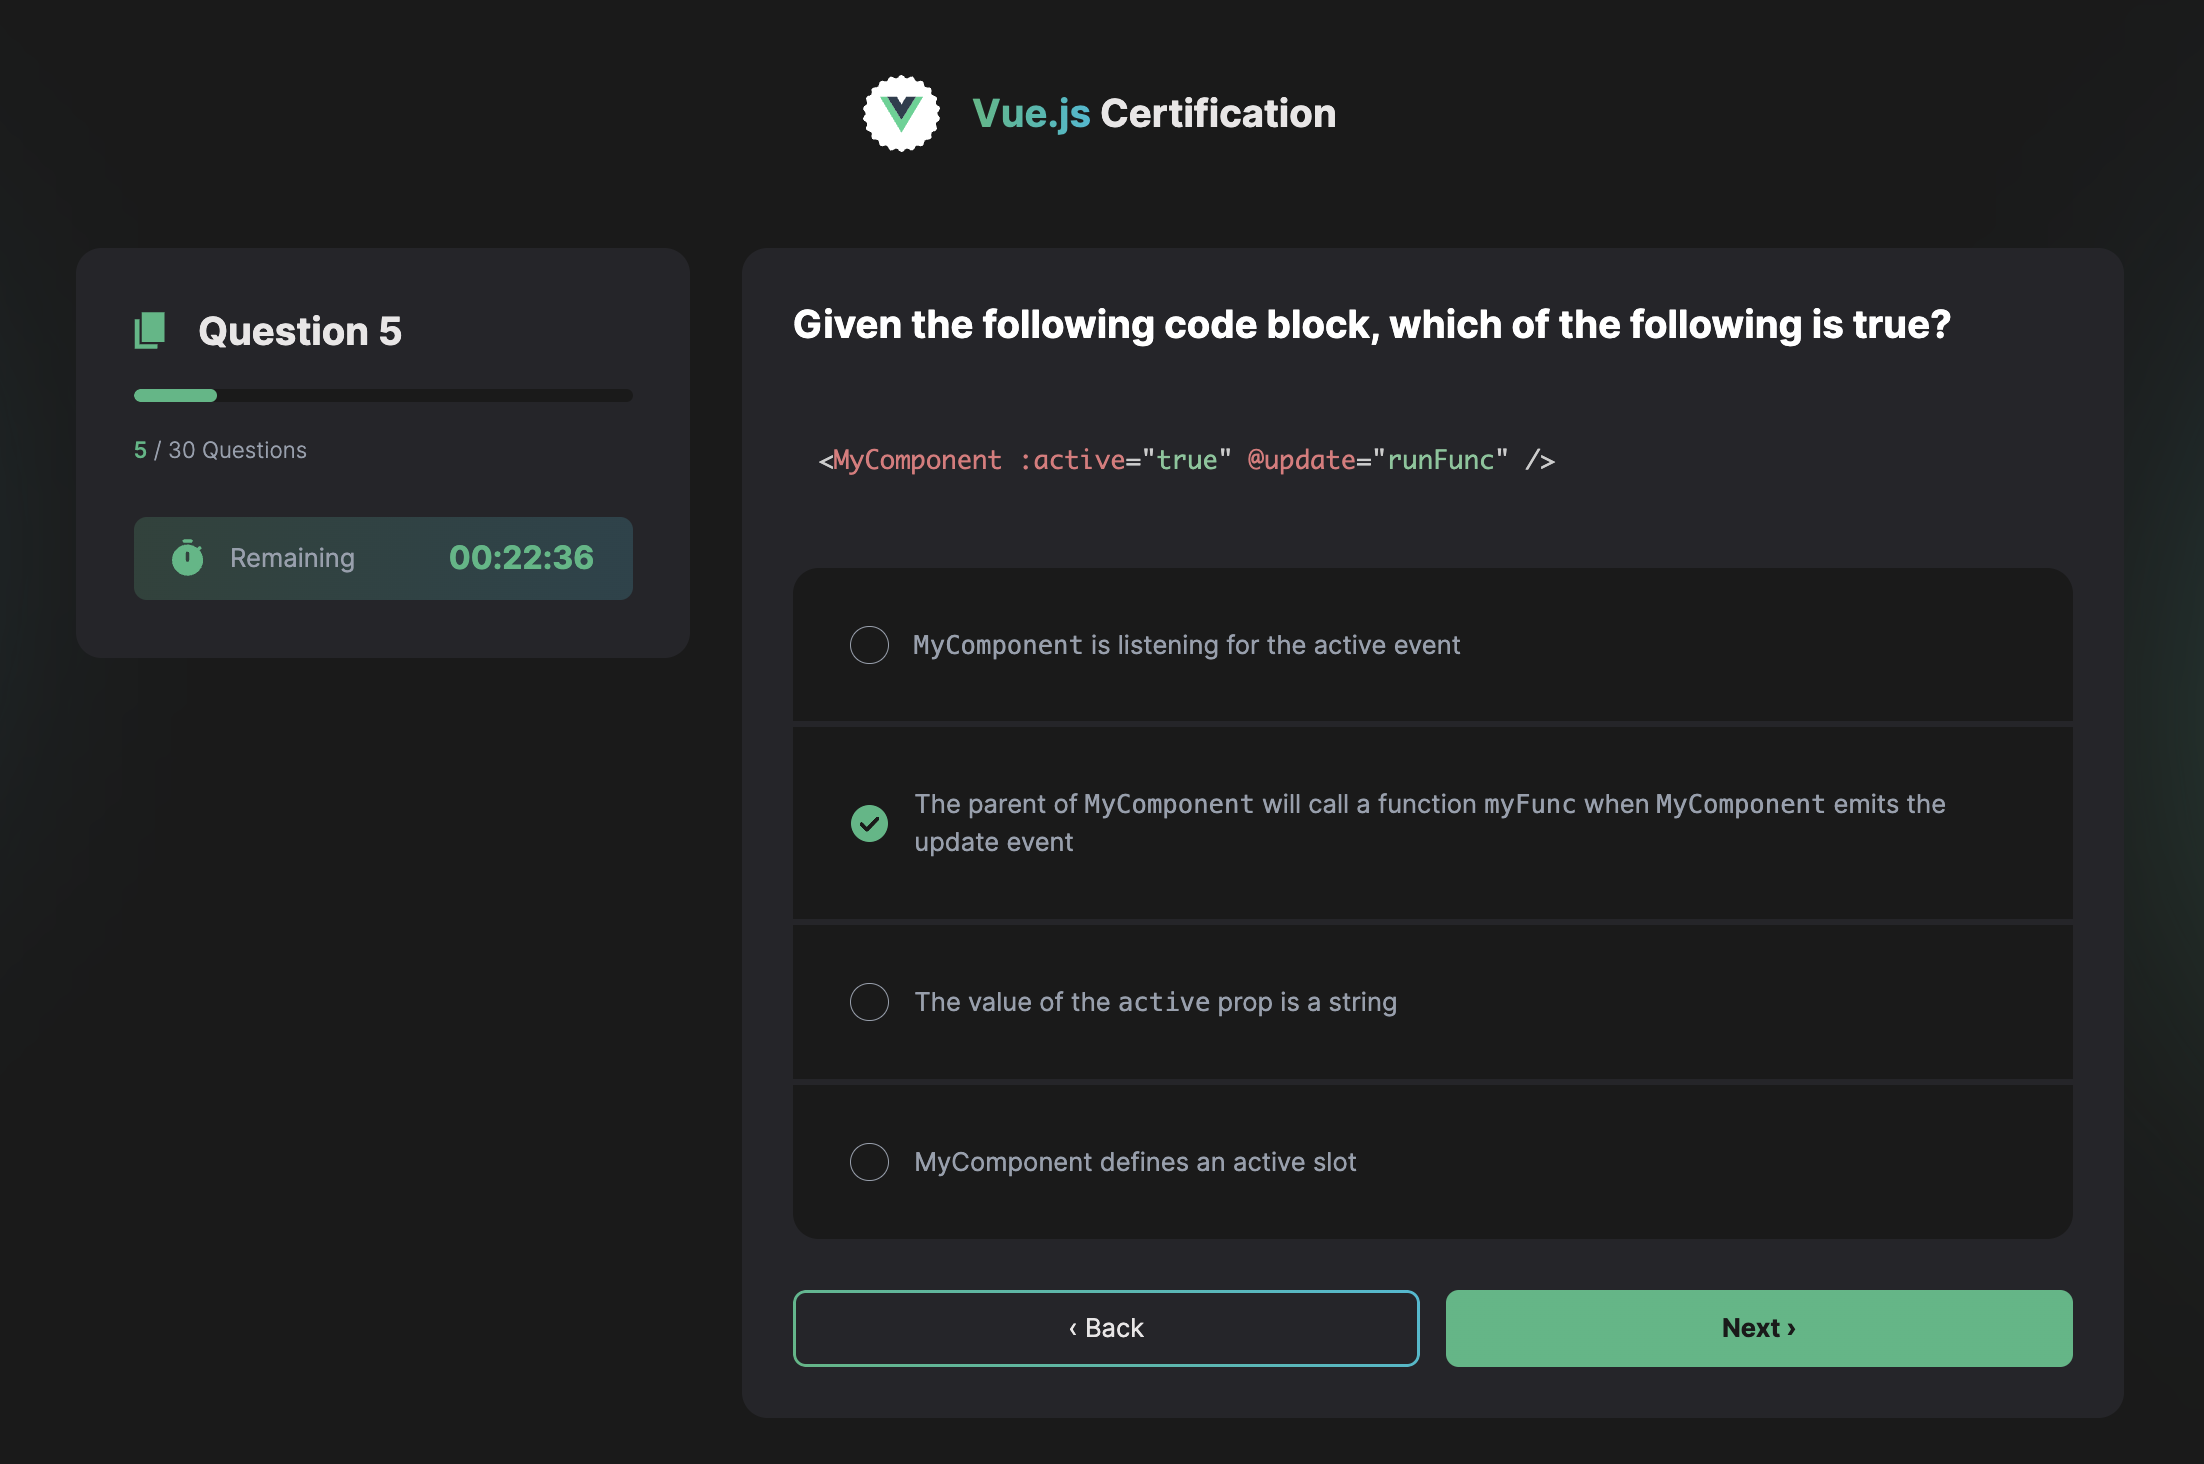Click the question prompt heading text
This screenshot has width=2204, height=1464.
1372,325
